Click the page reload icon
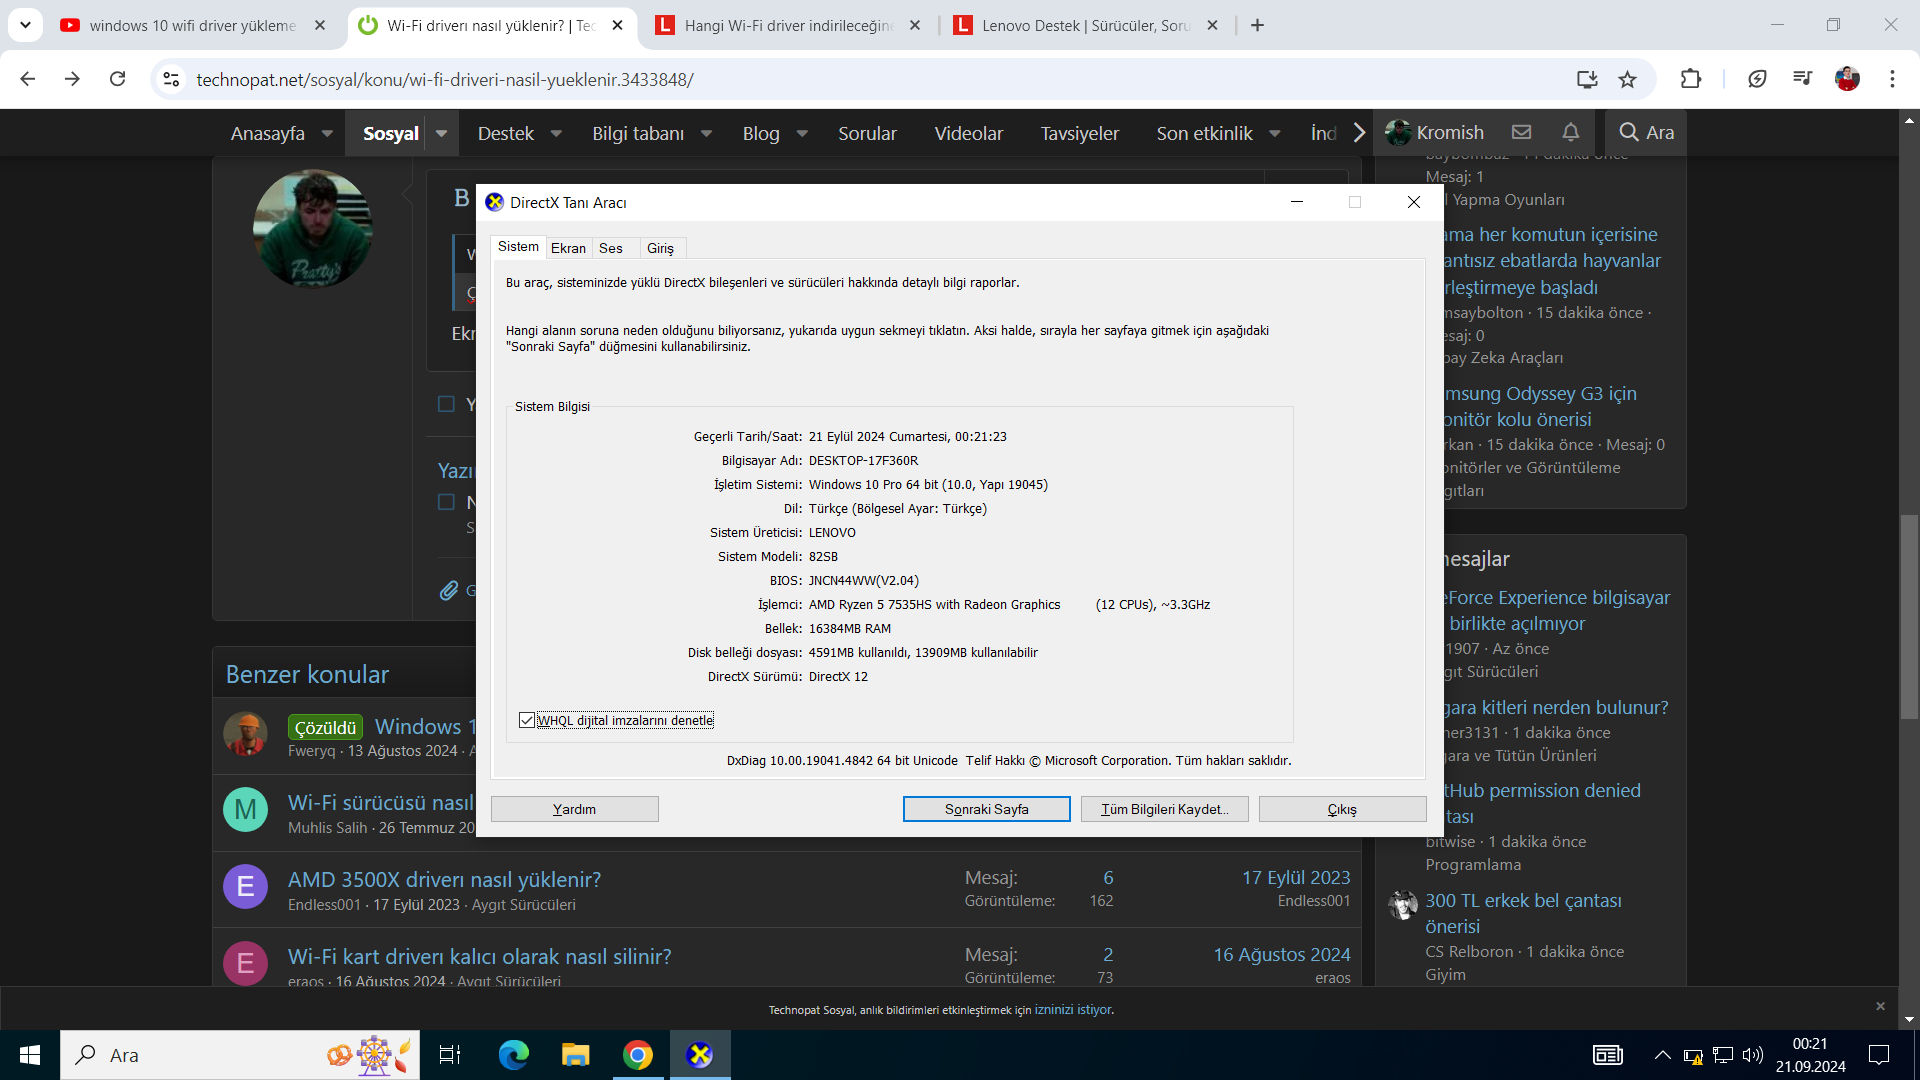 [118, 79]
